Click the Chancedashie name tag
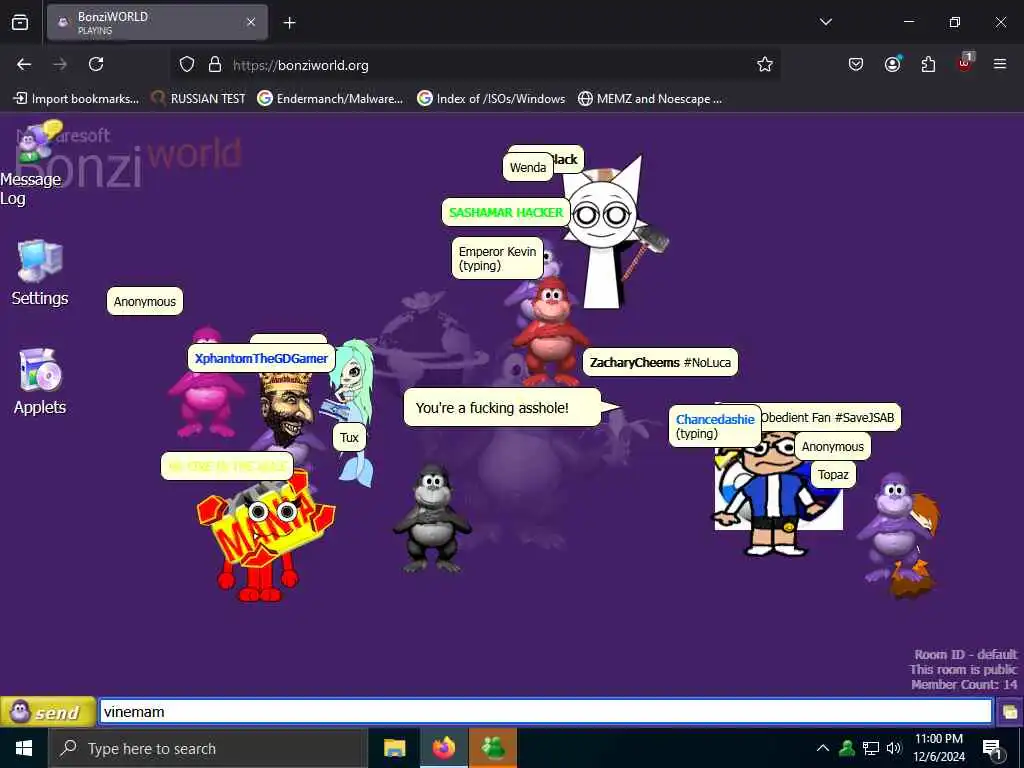The image size is (1024, 768). click(715, 426)
